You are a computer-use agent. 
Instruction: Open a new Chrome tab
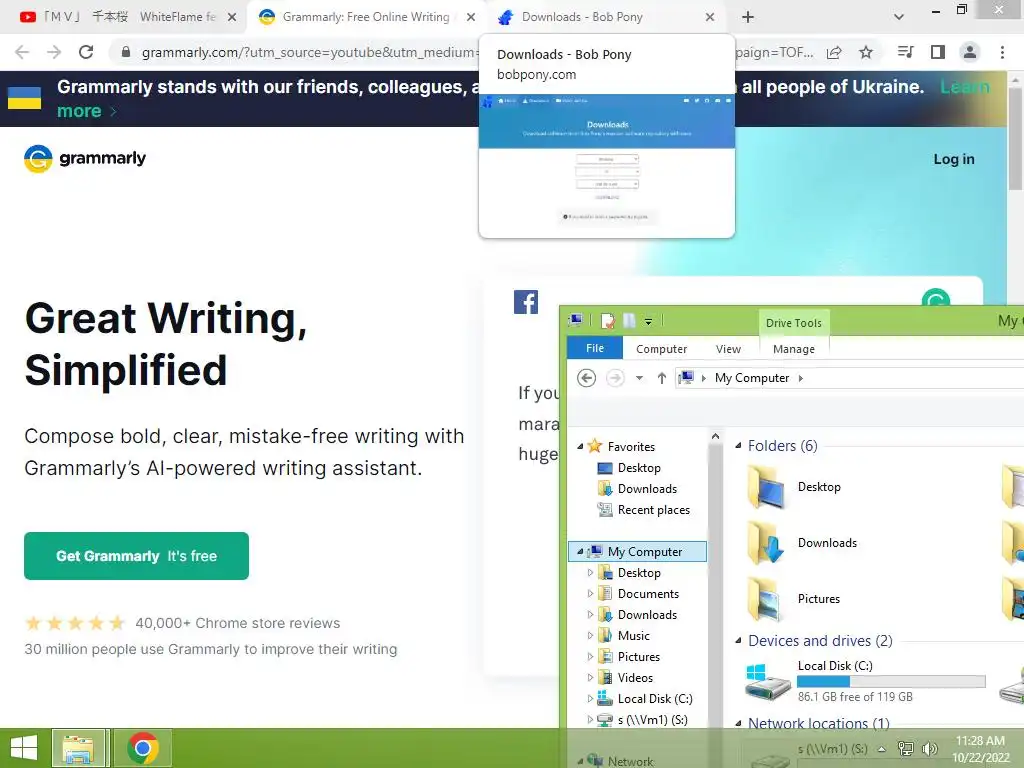(748, 17)
